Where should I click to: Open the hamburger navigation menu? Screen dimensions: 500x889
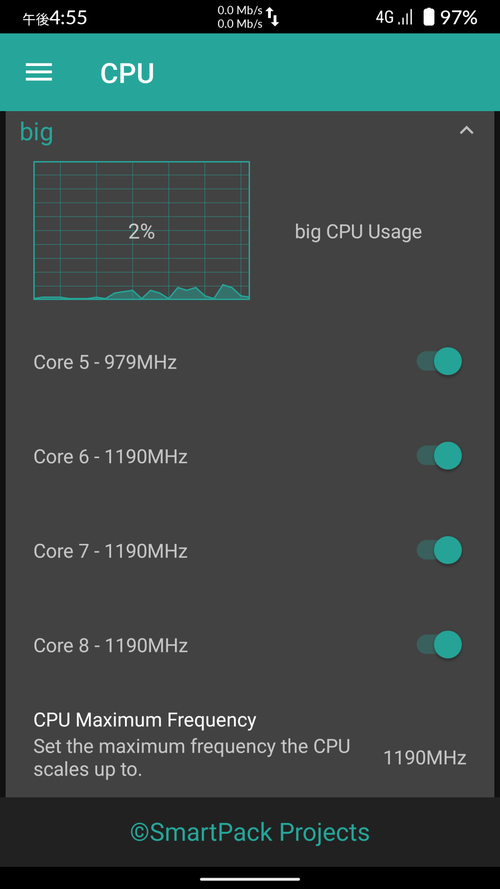[39, 72]
